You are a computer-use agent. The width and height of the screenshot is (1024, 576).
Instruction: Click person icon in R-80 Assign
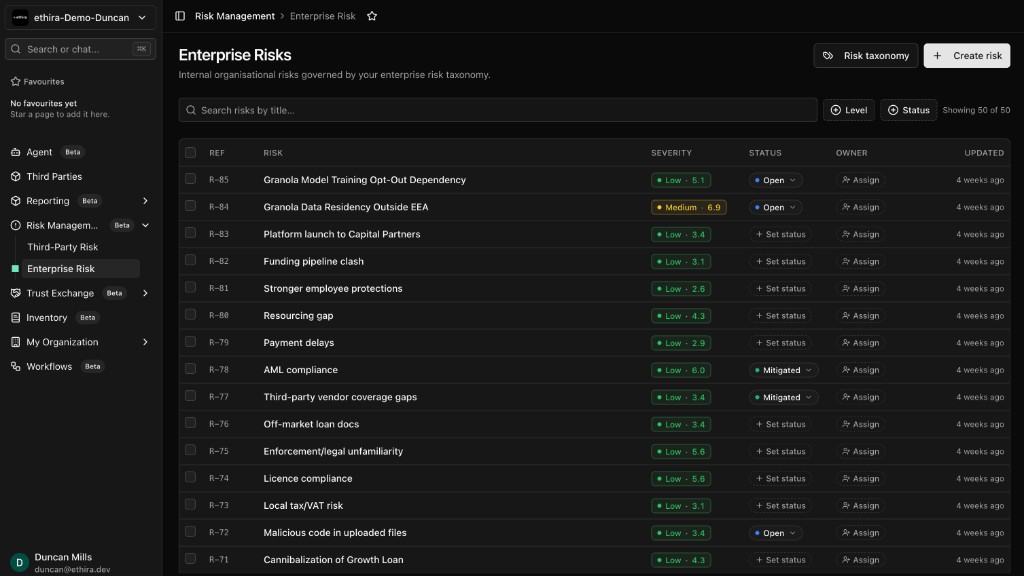tap(846, 316)
